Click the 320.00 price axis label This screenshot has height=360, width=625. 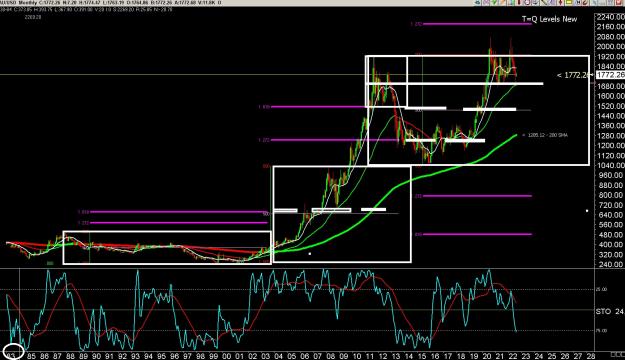pos(611,255)
